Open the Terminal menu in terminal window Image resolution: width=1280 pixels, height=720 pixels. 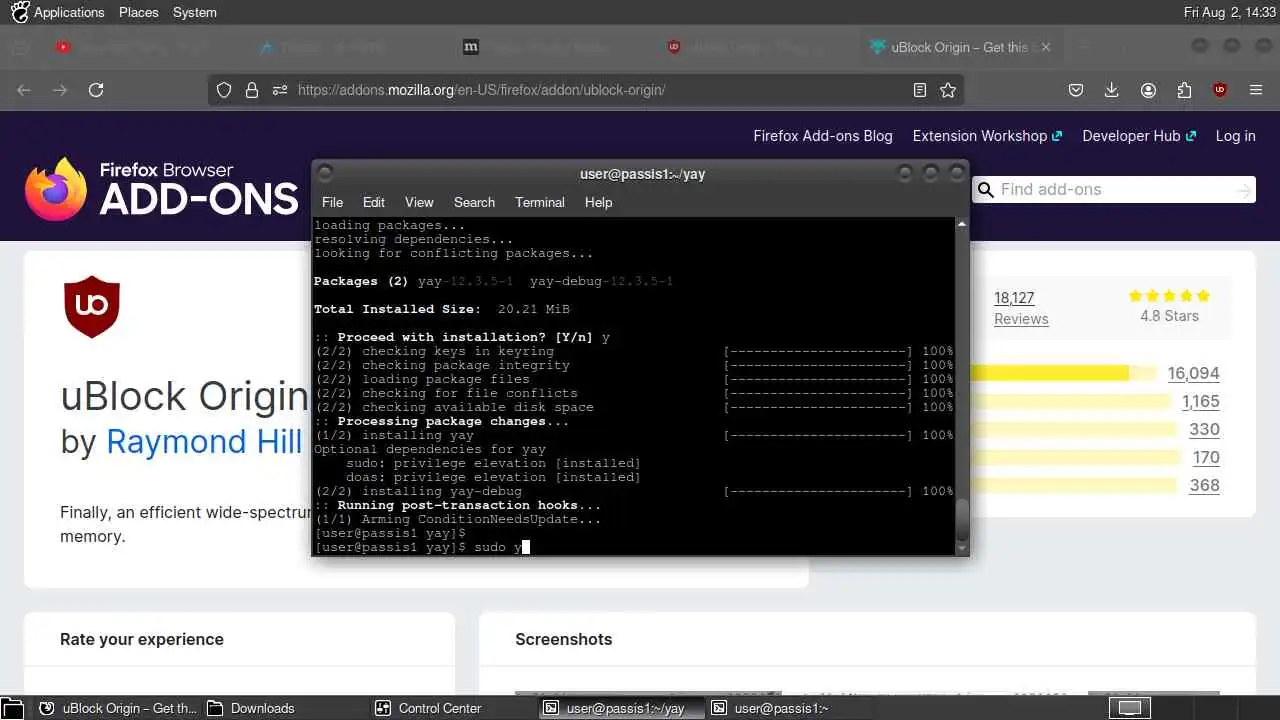point(540,202)
